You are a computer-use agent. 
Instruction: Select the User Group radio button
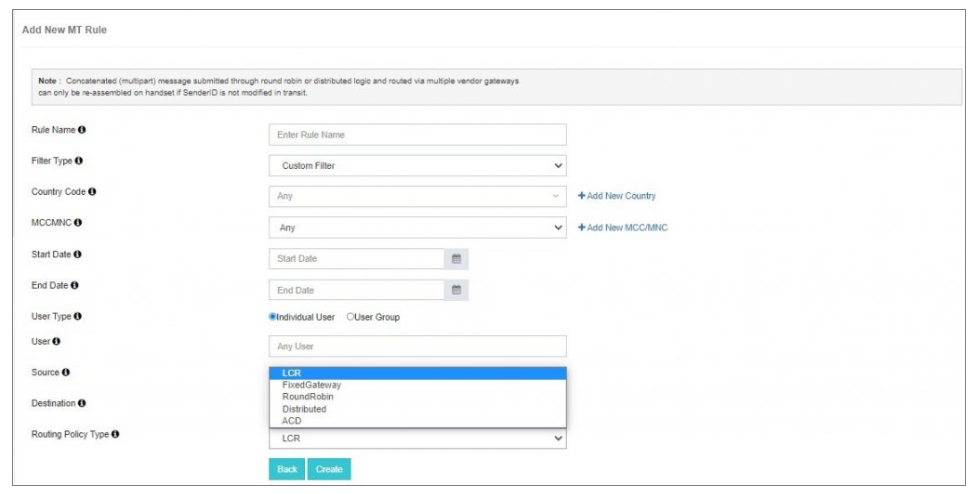[351, 317]
